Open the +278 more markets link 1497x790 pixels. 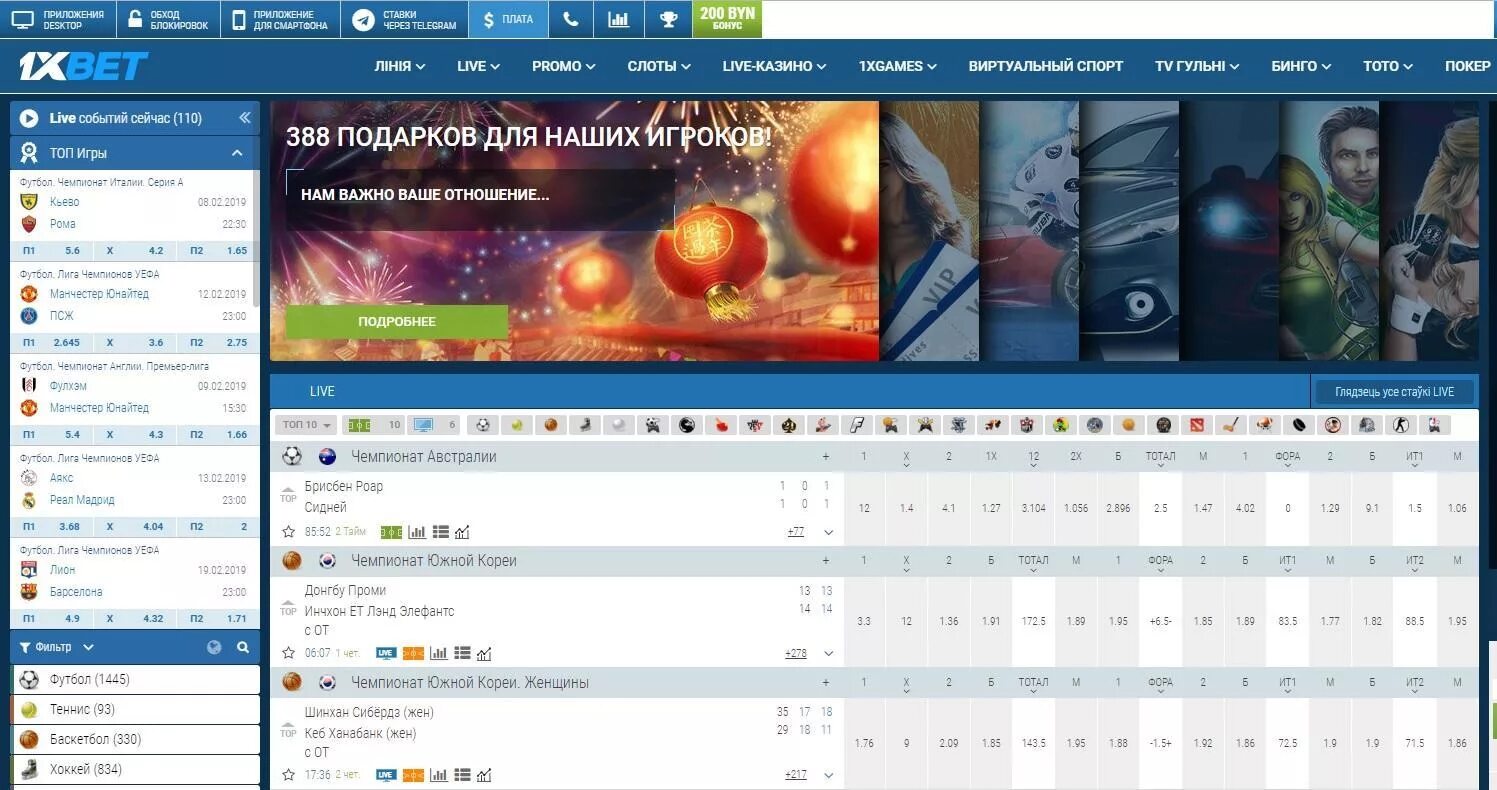tap(796, 654)
